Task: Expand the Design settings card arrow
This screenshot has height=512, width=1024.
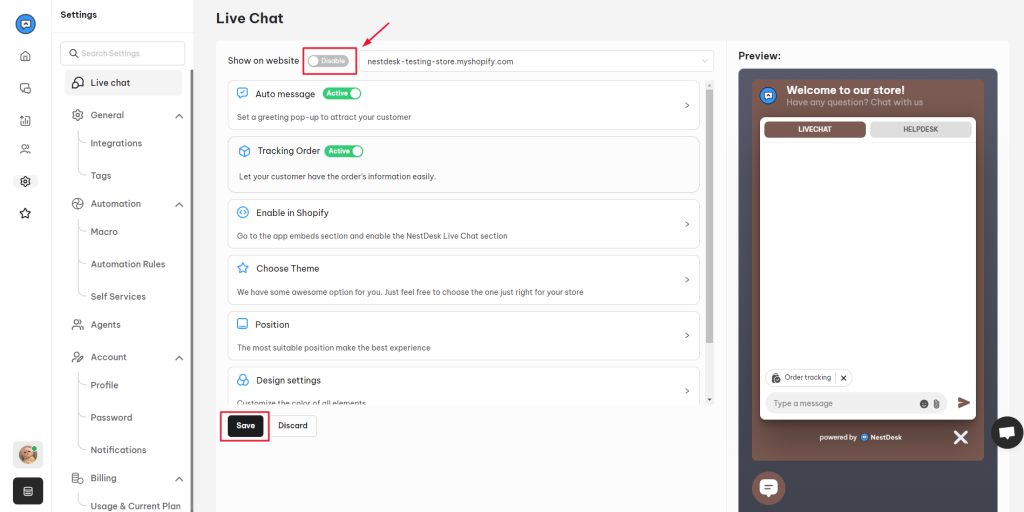Action: tap(687, 391)
